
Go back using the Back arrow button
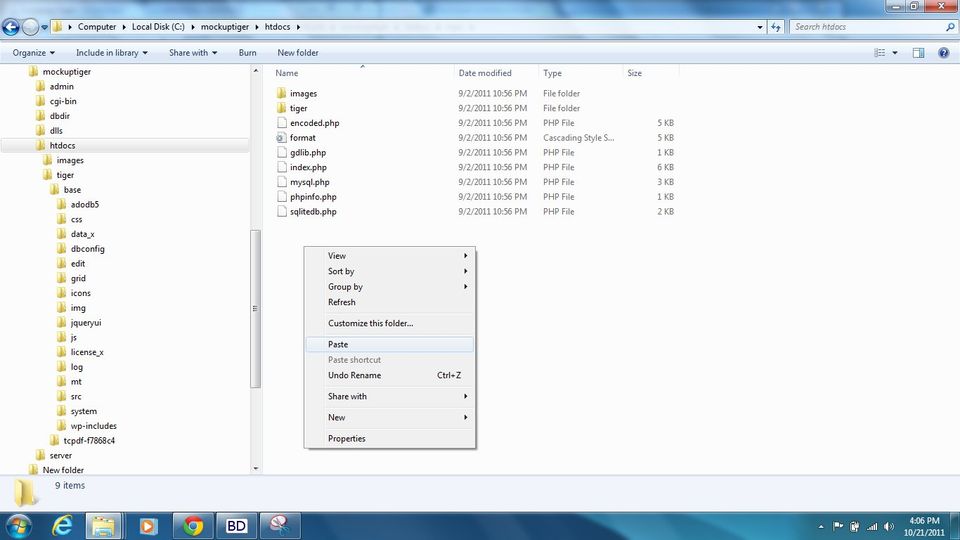(10, 27)
